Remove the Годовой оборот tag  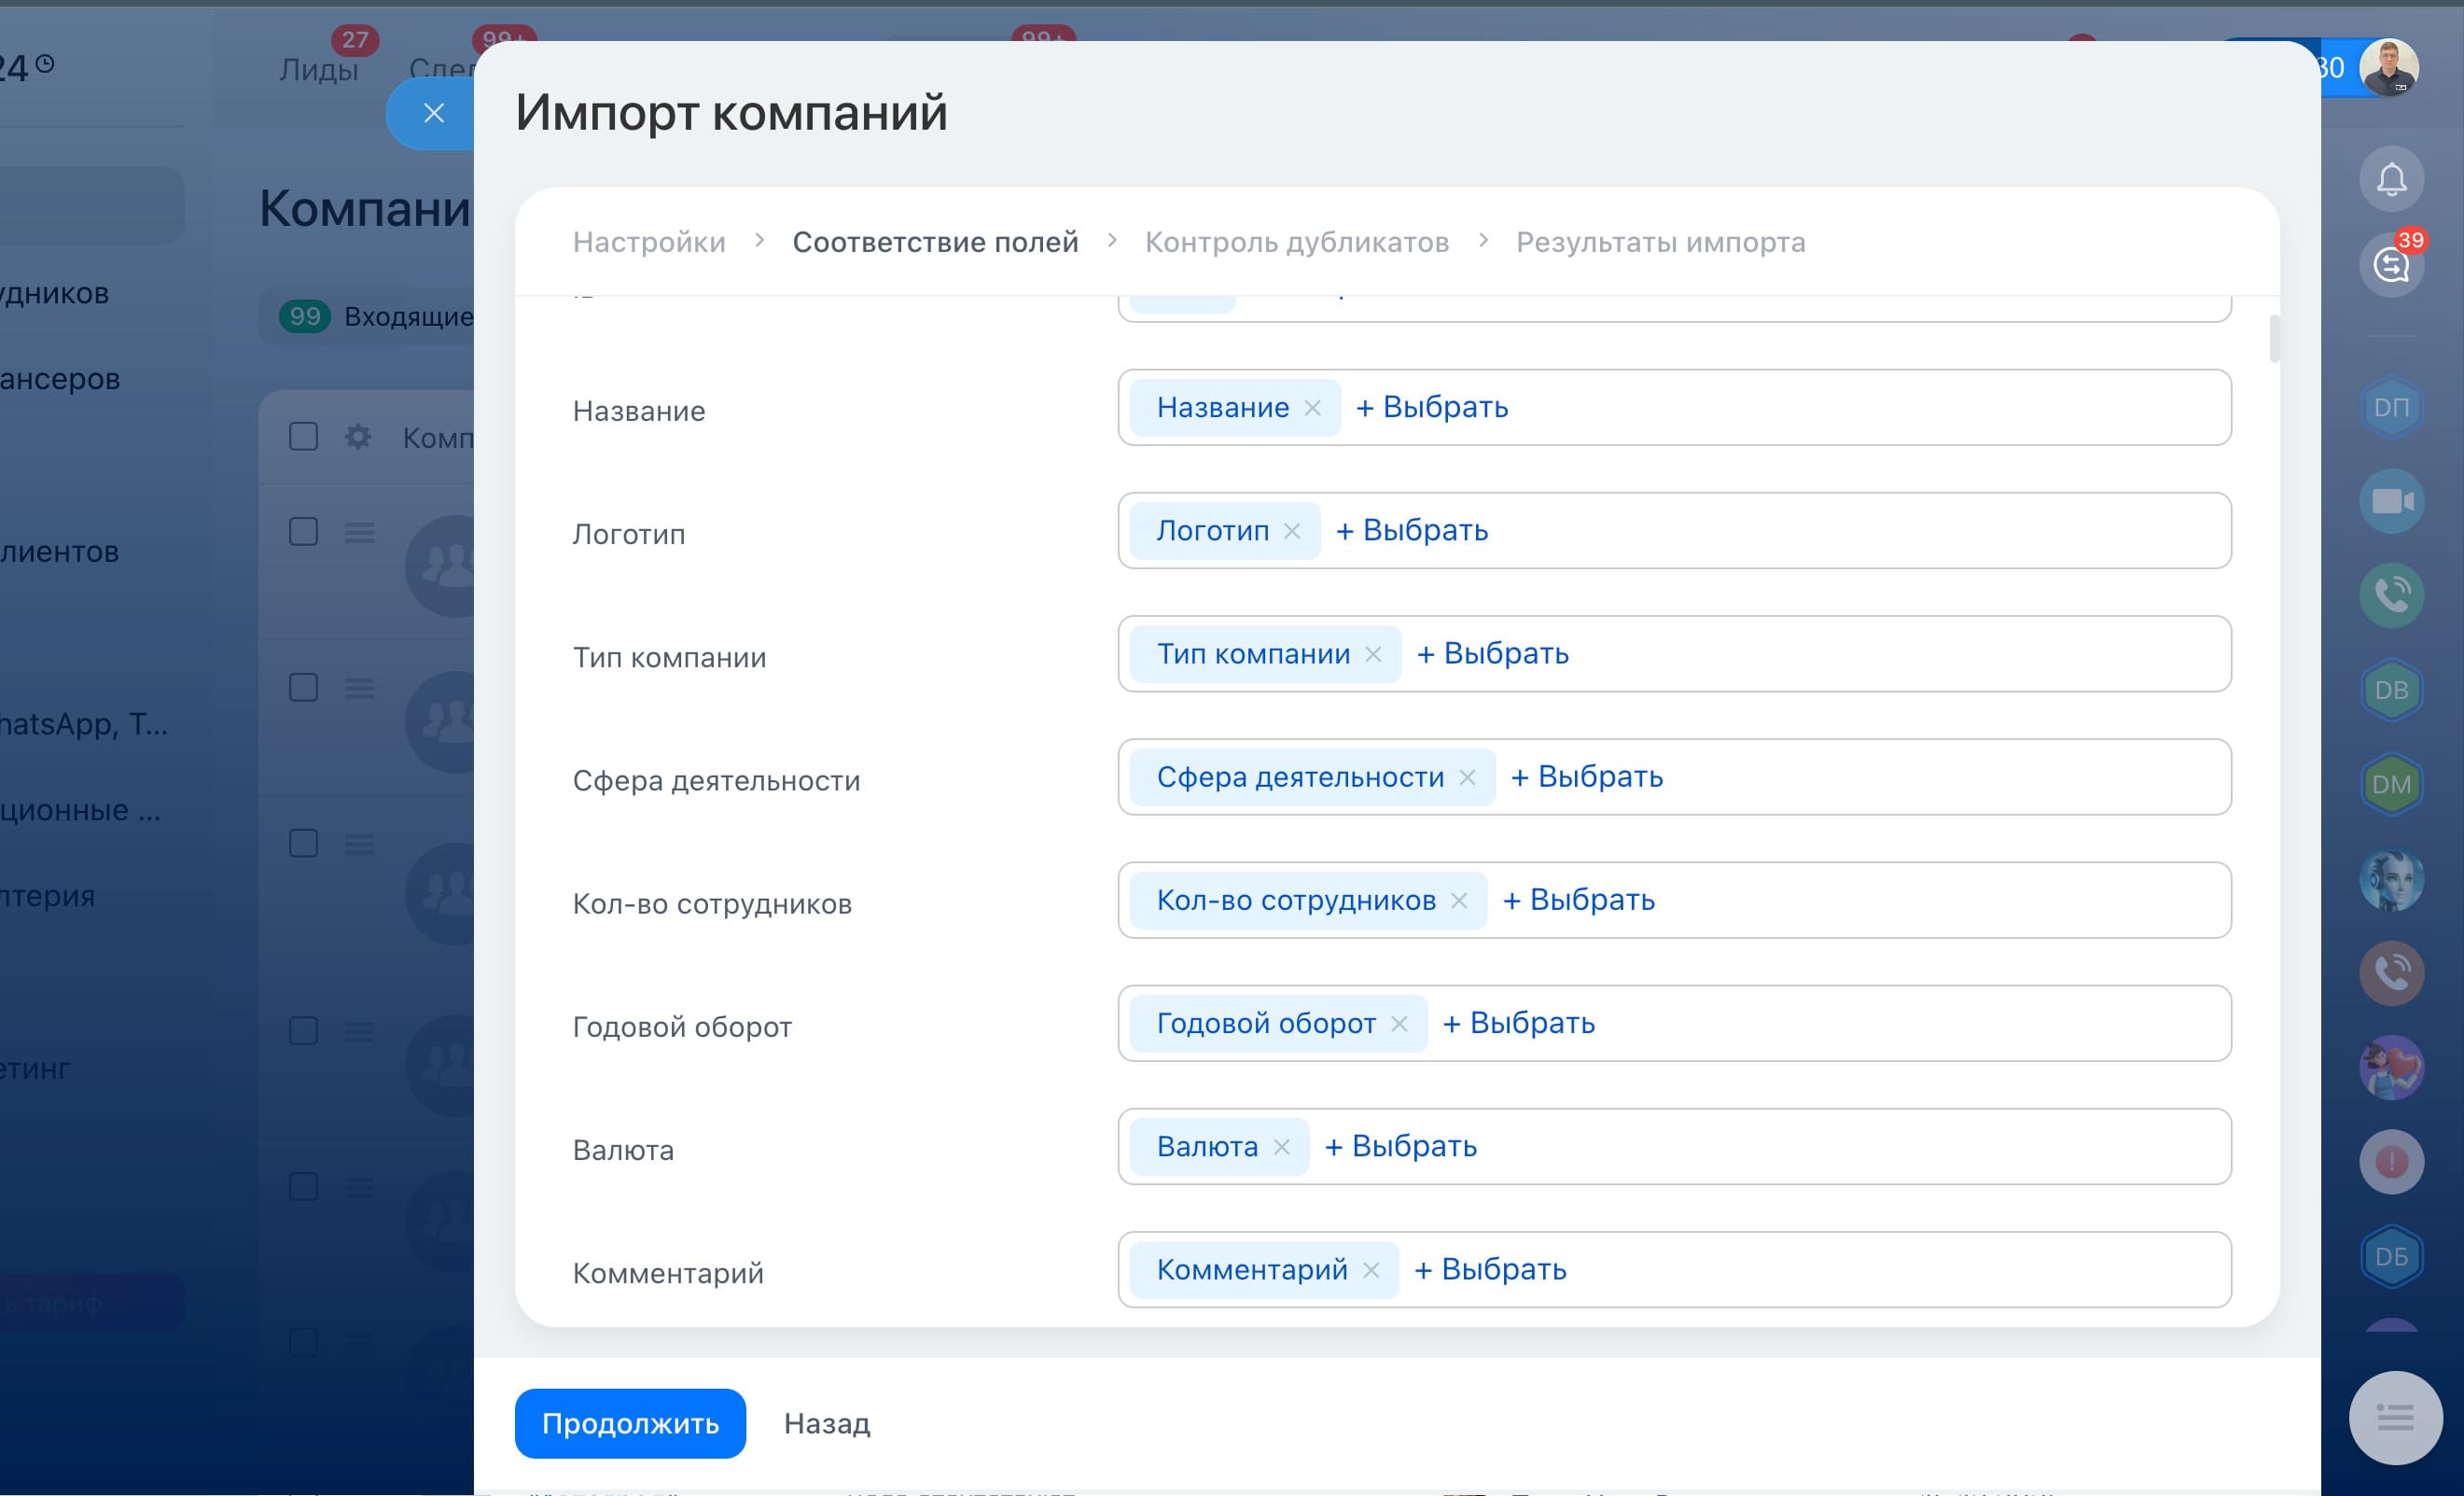click(1399, 1024)
